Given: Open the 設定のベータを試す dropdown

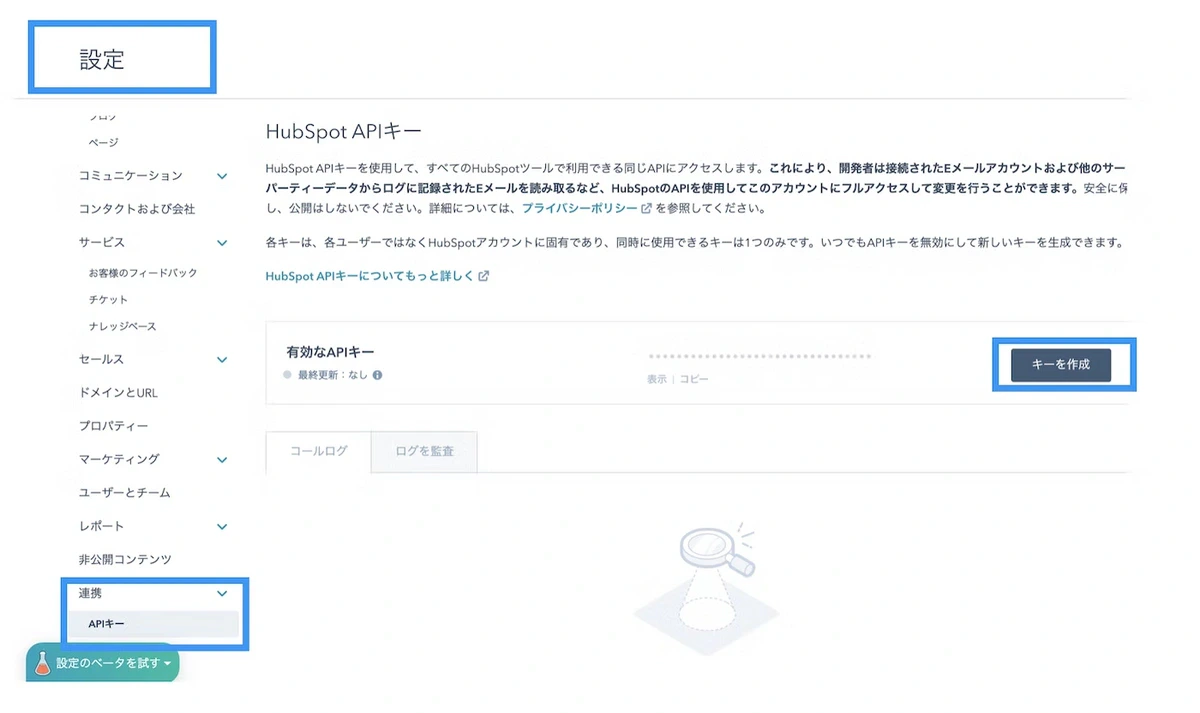Looking at the screenshot, I should pos(102,662).
